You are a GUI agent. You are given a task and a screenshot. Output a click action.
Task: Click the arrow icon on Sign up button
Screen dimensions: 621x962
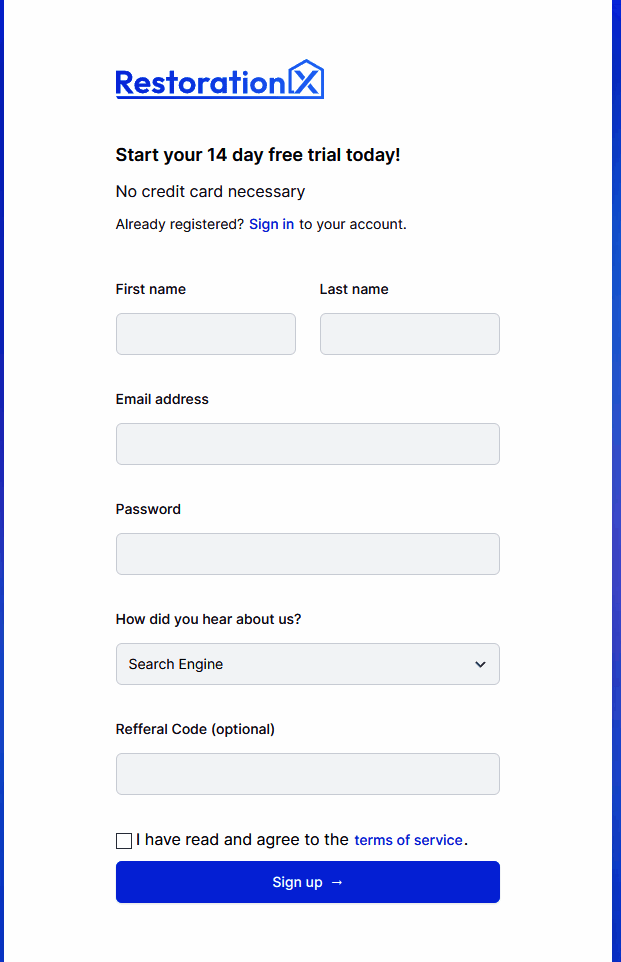point(337,882)
